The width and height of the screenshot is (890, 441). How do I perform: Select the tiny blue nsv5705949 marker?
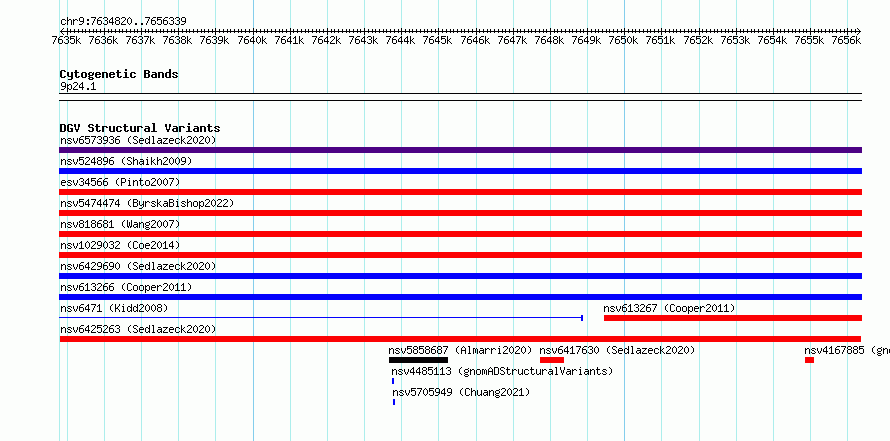coord(394,402)
